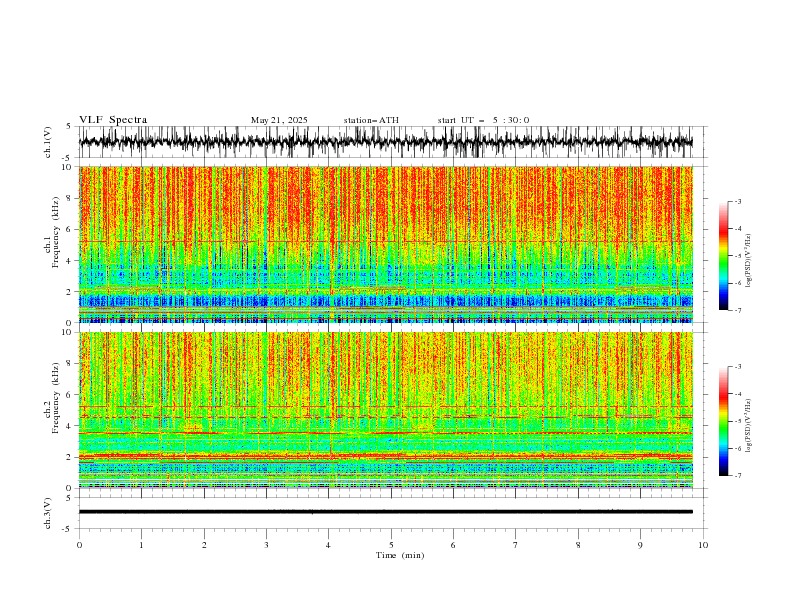792x612 pixels.
Task: Click the 'ch.2 Frequency (kHz)' axis label
Action: pos(52,398)
